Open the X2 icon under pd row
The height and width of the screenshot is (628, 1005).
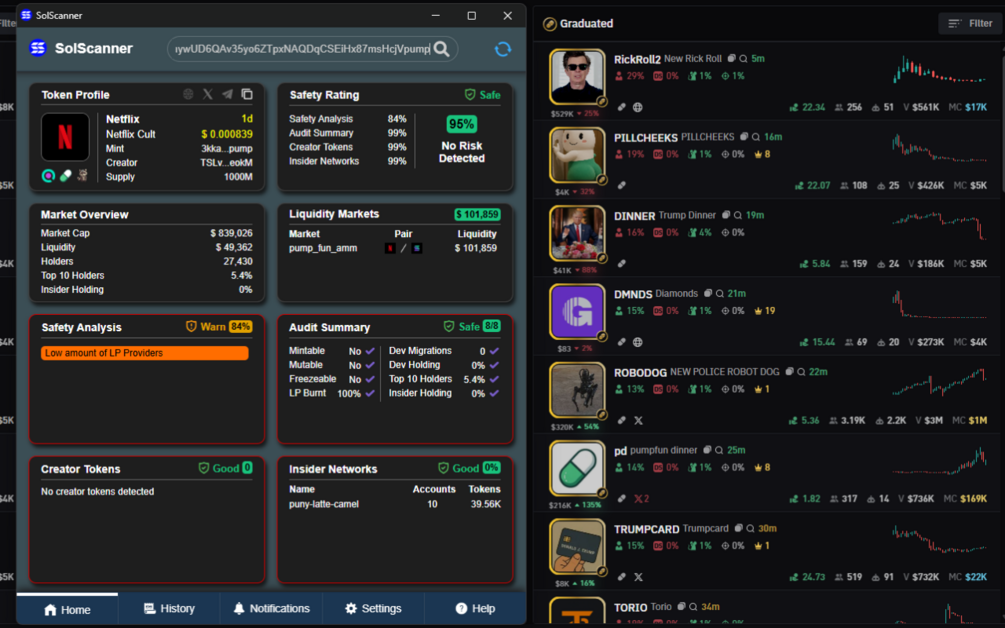pyautogui.click(x=642, y=499)
